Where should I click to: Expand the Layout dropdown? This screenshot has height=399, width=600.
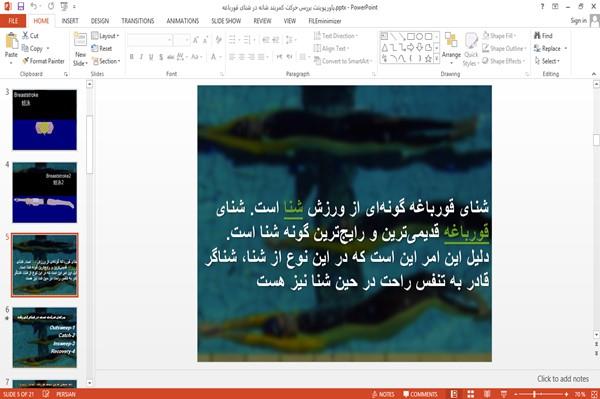pyautogui.click(x=105, y=36)
